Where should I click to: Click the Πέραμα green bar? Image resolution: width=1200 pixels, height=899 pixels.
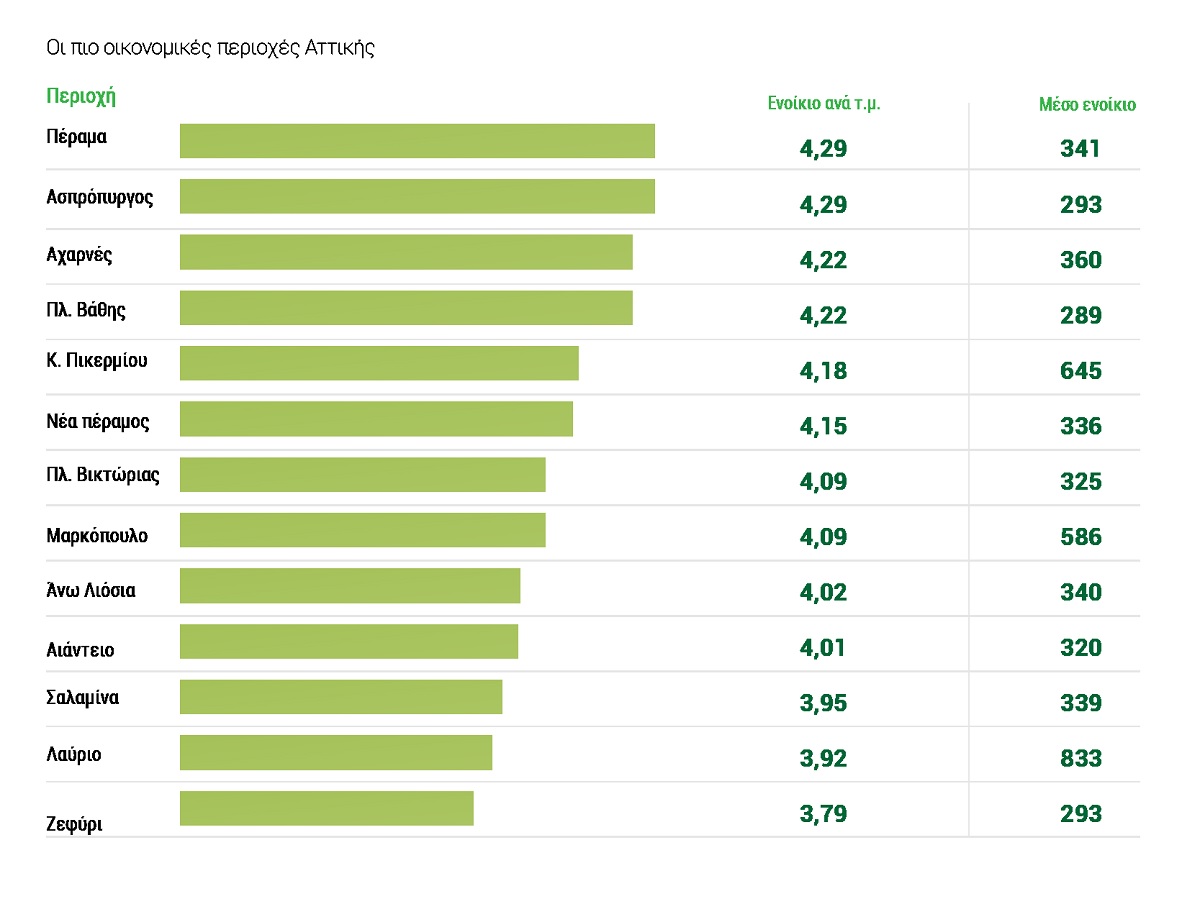coord(417,141)
